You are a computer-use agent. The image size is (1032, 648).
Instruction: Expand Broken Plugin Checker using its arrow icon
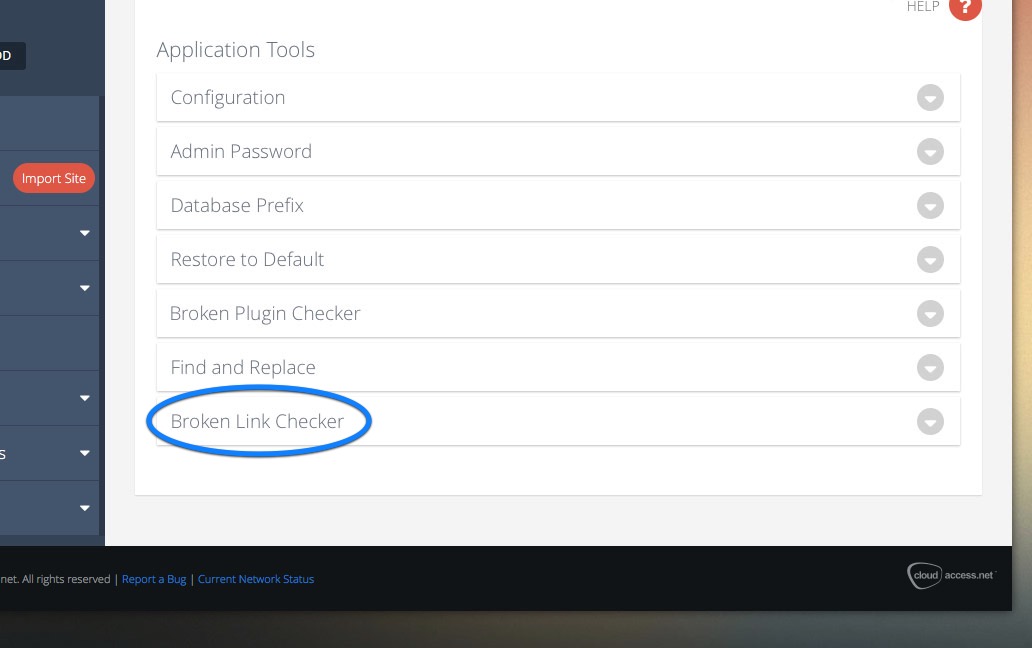tap(930, 314)
